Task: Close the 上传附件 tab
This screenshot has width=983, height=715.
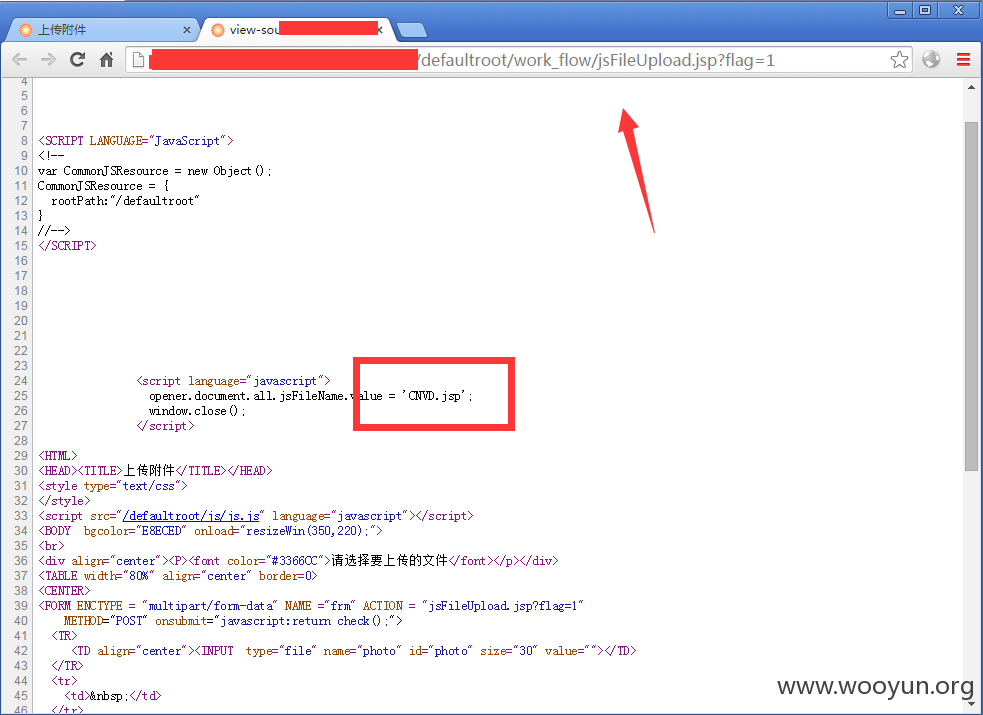Action: pyautogui.click(x=186, y=29)
